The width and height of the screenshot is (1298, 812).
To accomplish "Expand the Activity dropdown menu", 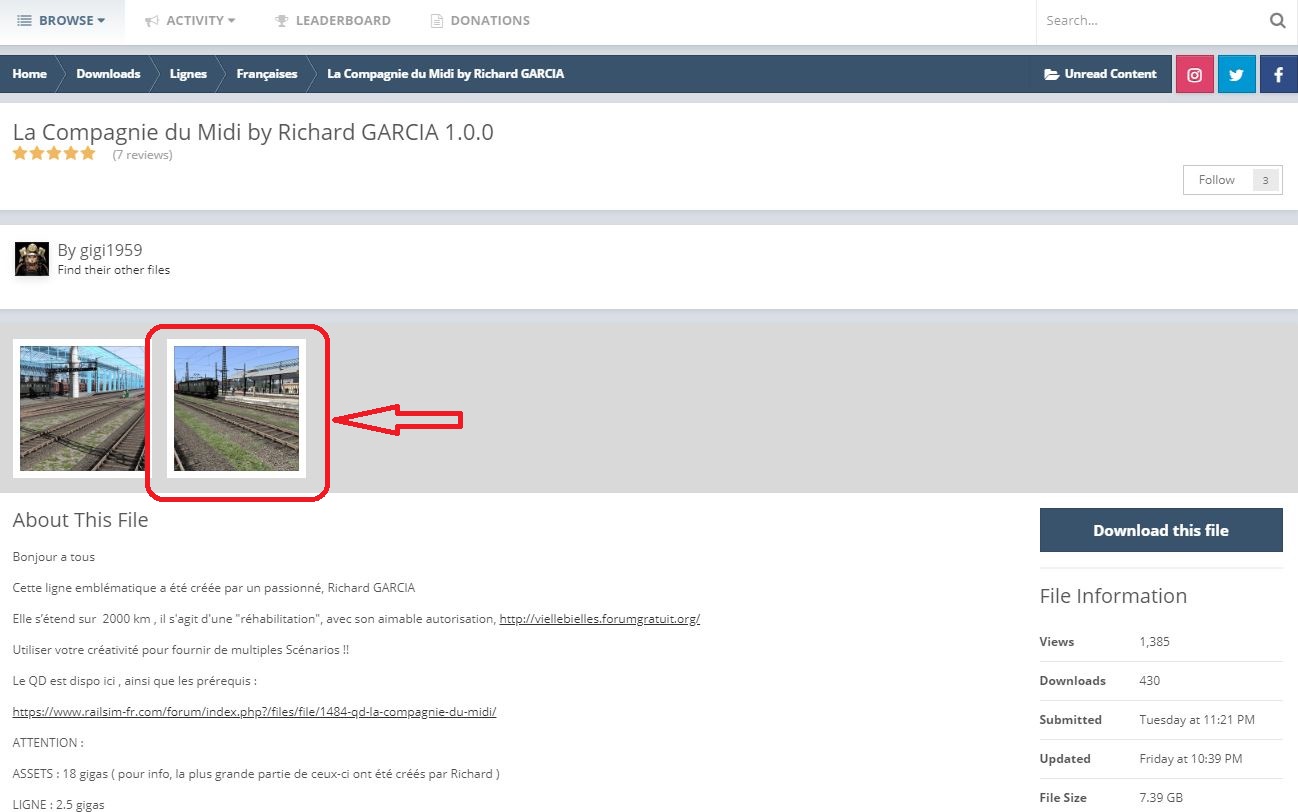I will tap(190, 20).
